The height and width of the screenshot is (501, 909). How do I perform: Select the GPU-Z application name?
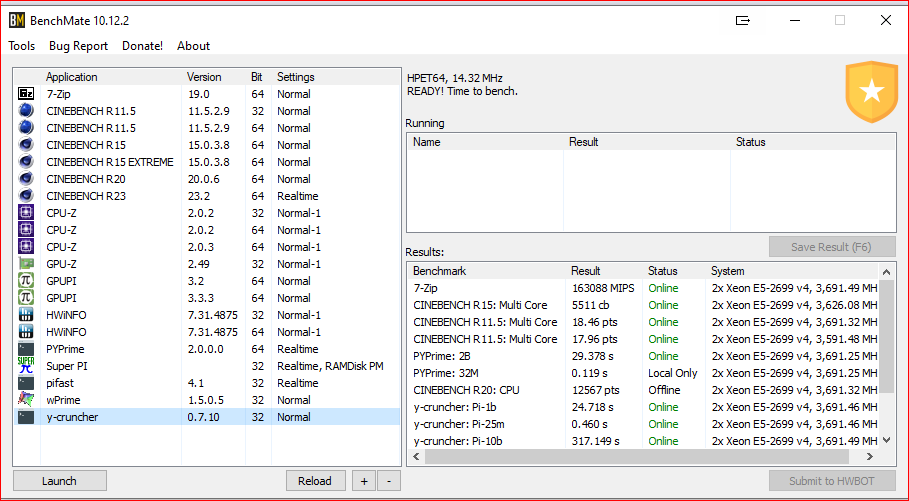pos(61,264)
